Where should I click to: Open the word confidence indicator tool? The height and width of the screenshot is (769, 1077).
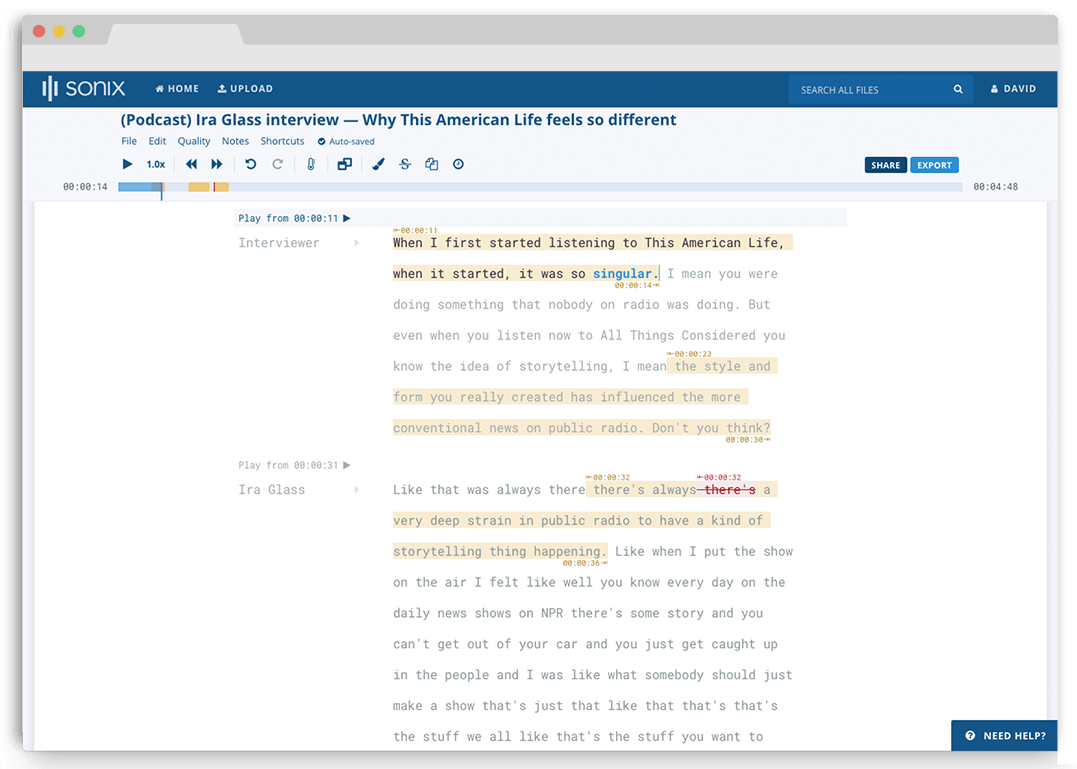click(x=311, y=164)
